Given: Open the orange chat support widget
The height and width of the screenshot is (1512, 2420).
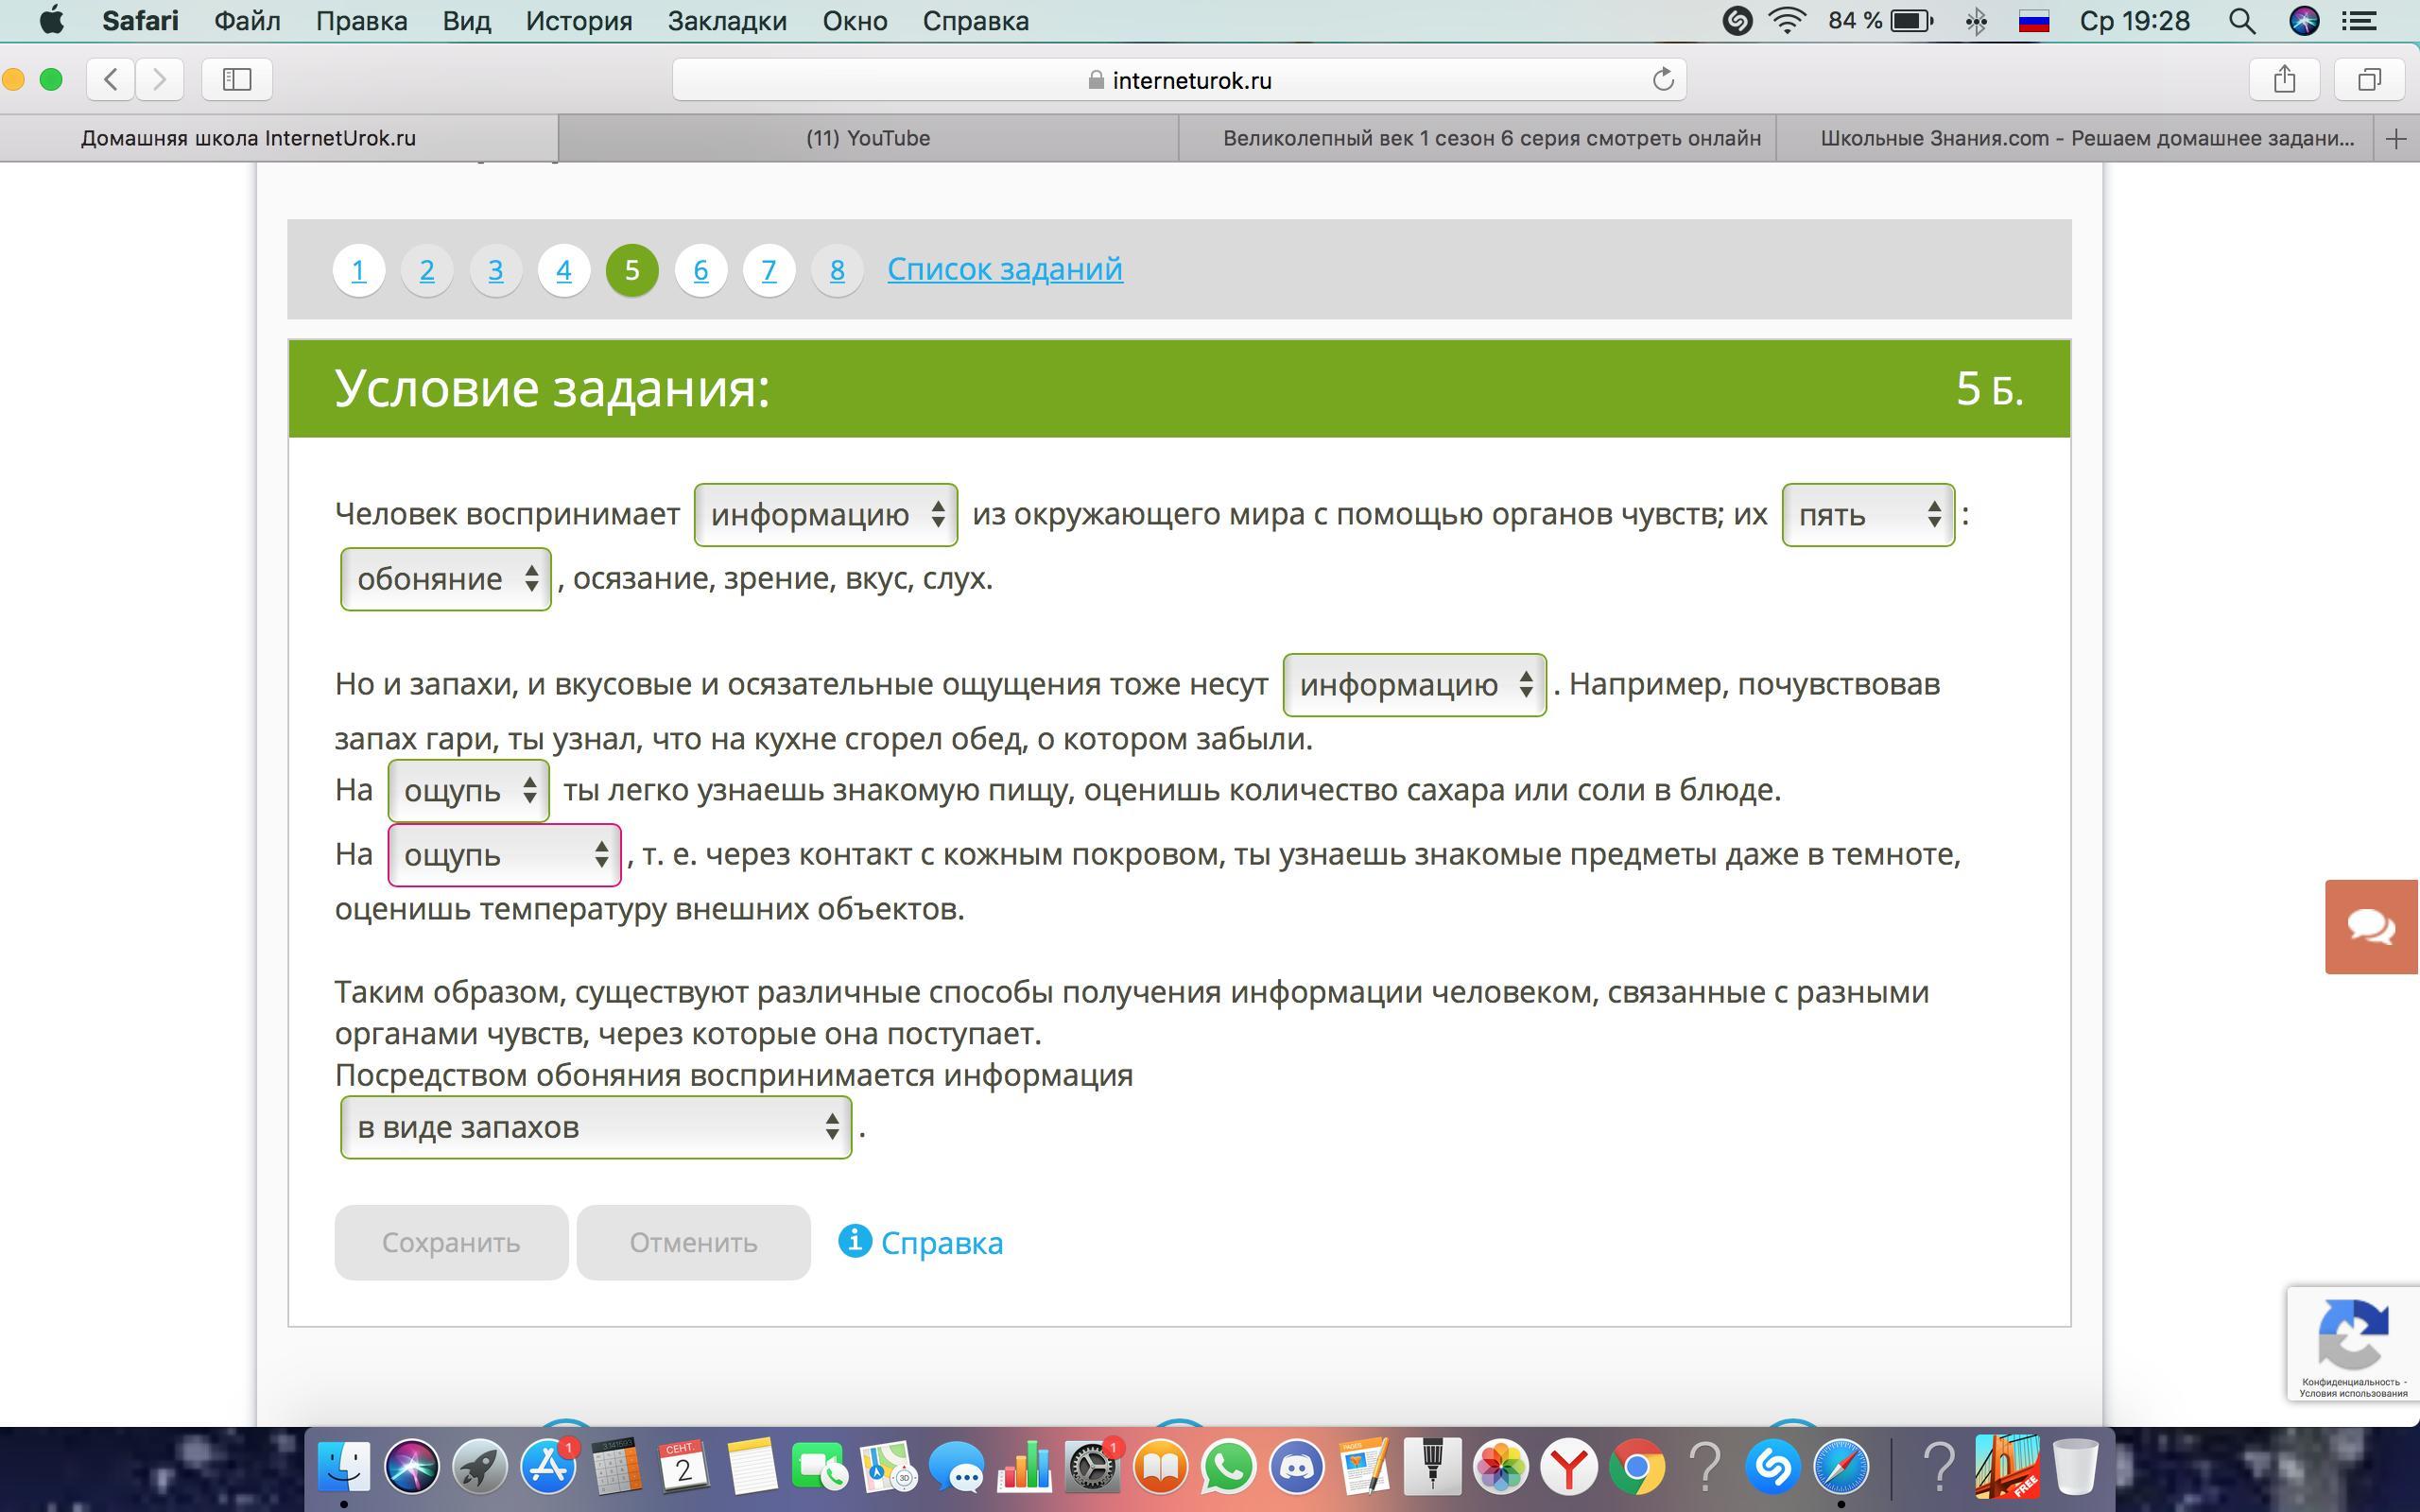Looking at the screenshot, I should tap(2371, 927).
